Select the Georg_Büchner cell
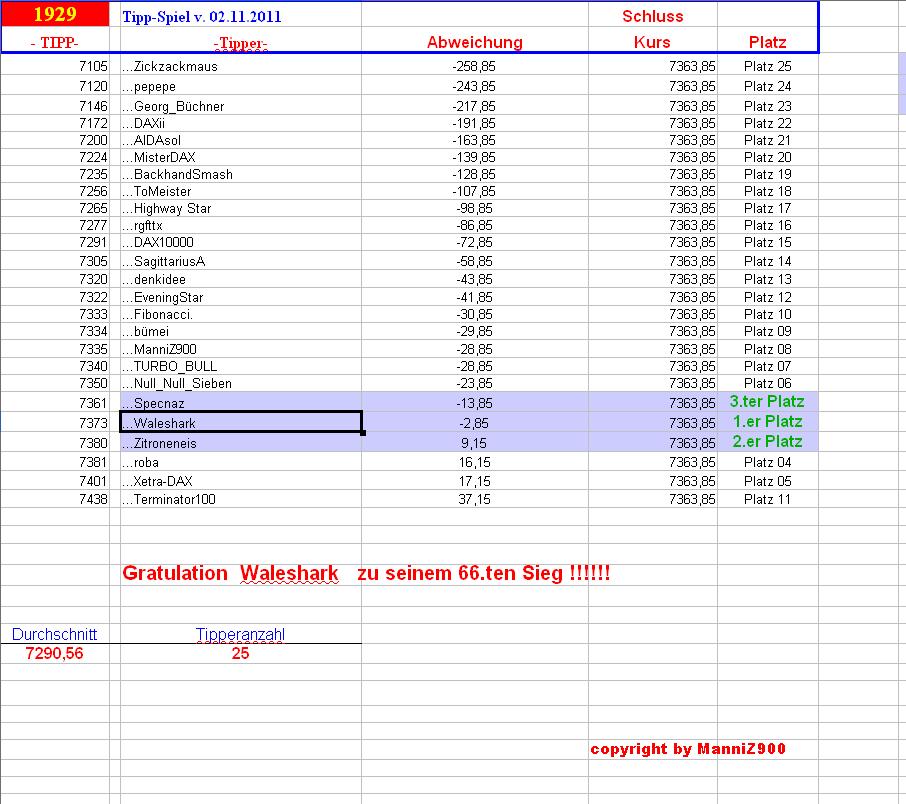Screen dimensions: 906x804 [240, 106]
